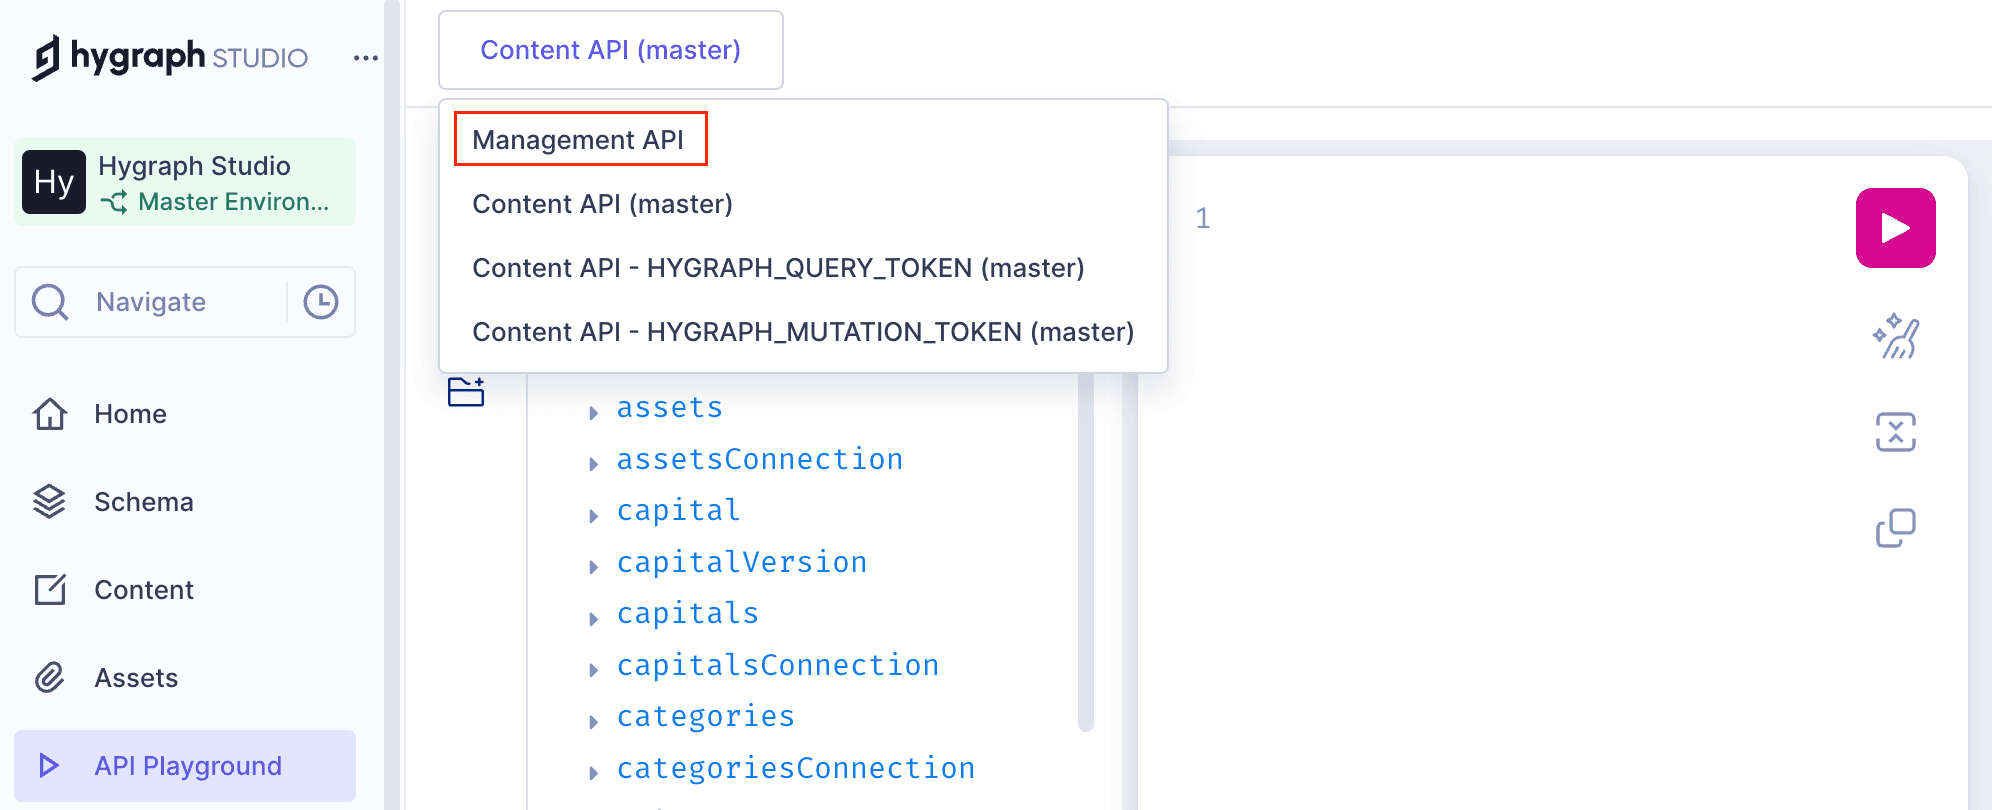The image size is (1992, 810).
Task: Click the Assets paperclip icon
Action: click(x=50, y=678)
